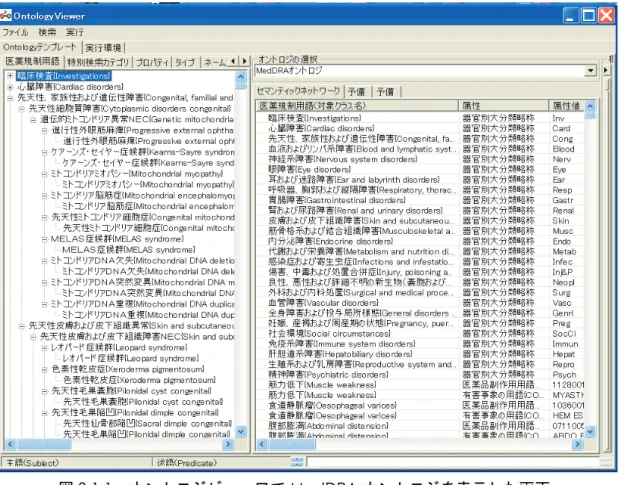Collapse the parent レオパード症候群 Leopard syndrome node
Screen dimensions: 619x485
[45, 348]
